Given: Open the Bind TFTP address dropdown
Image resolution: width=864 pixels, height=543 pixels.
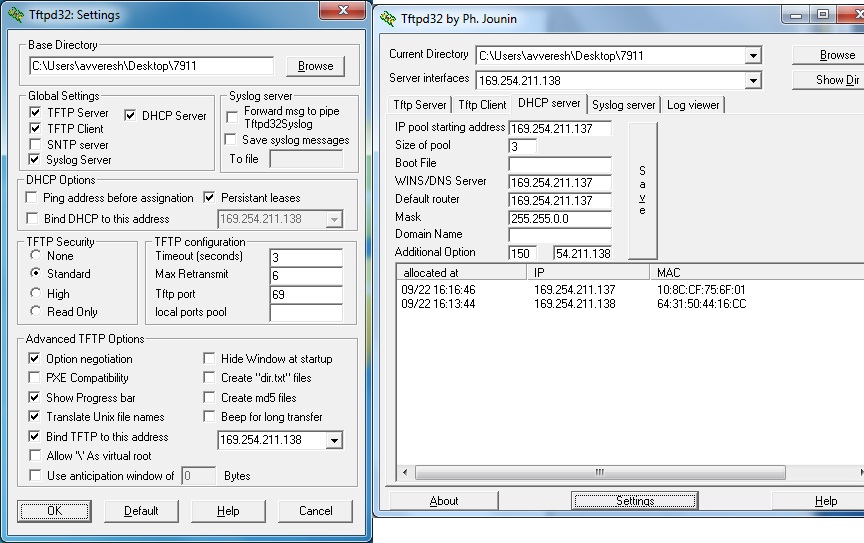Looking at the screenshot, I should click(x=334, y=440).
